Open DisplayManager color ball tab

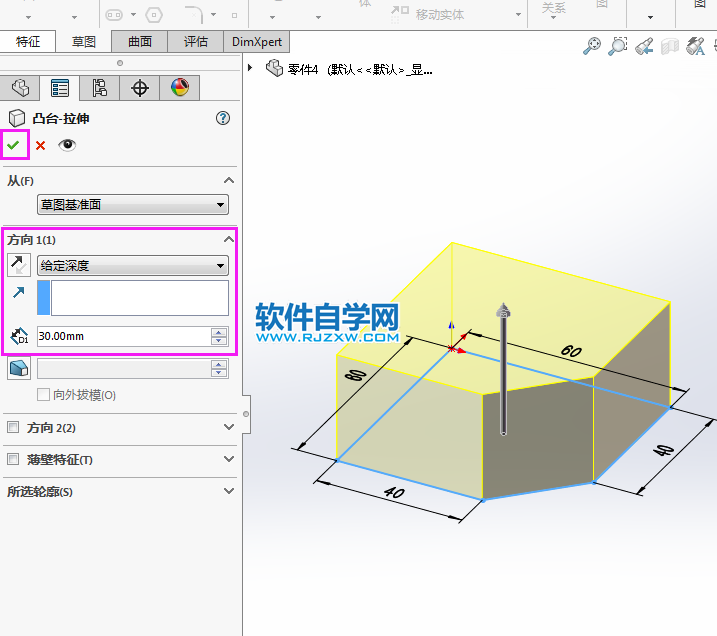pos(180,88)
